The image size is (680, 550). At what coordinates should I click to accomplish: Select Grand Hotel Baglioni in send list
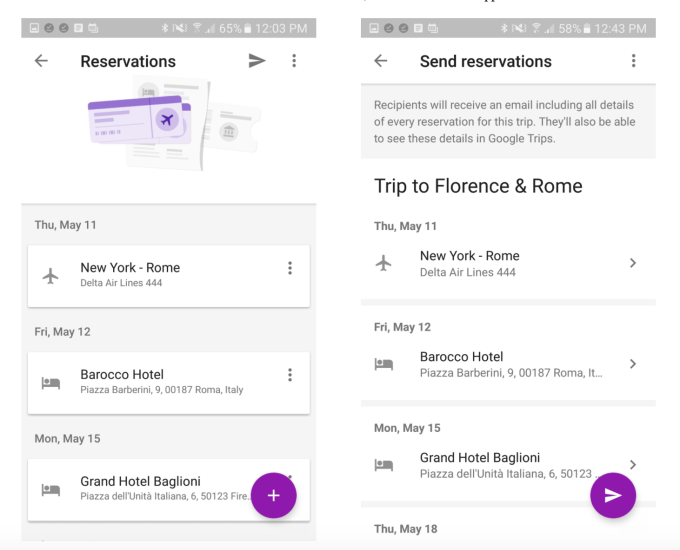[490, 465]
